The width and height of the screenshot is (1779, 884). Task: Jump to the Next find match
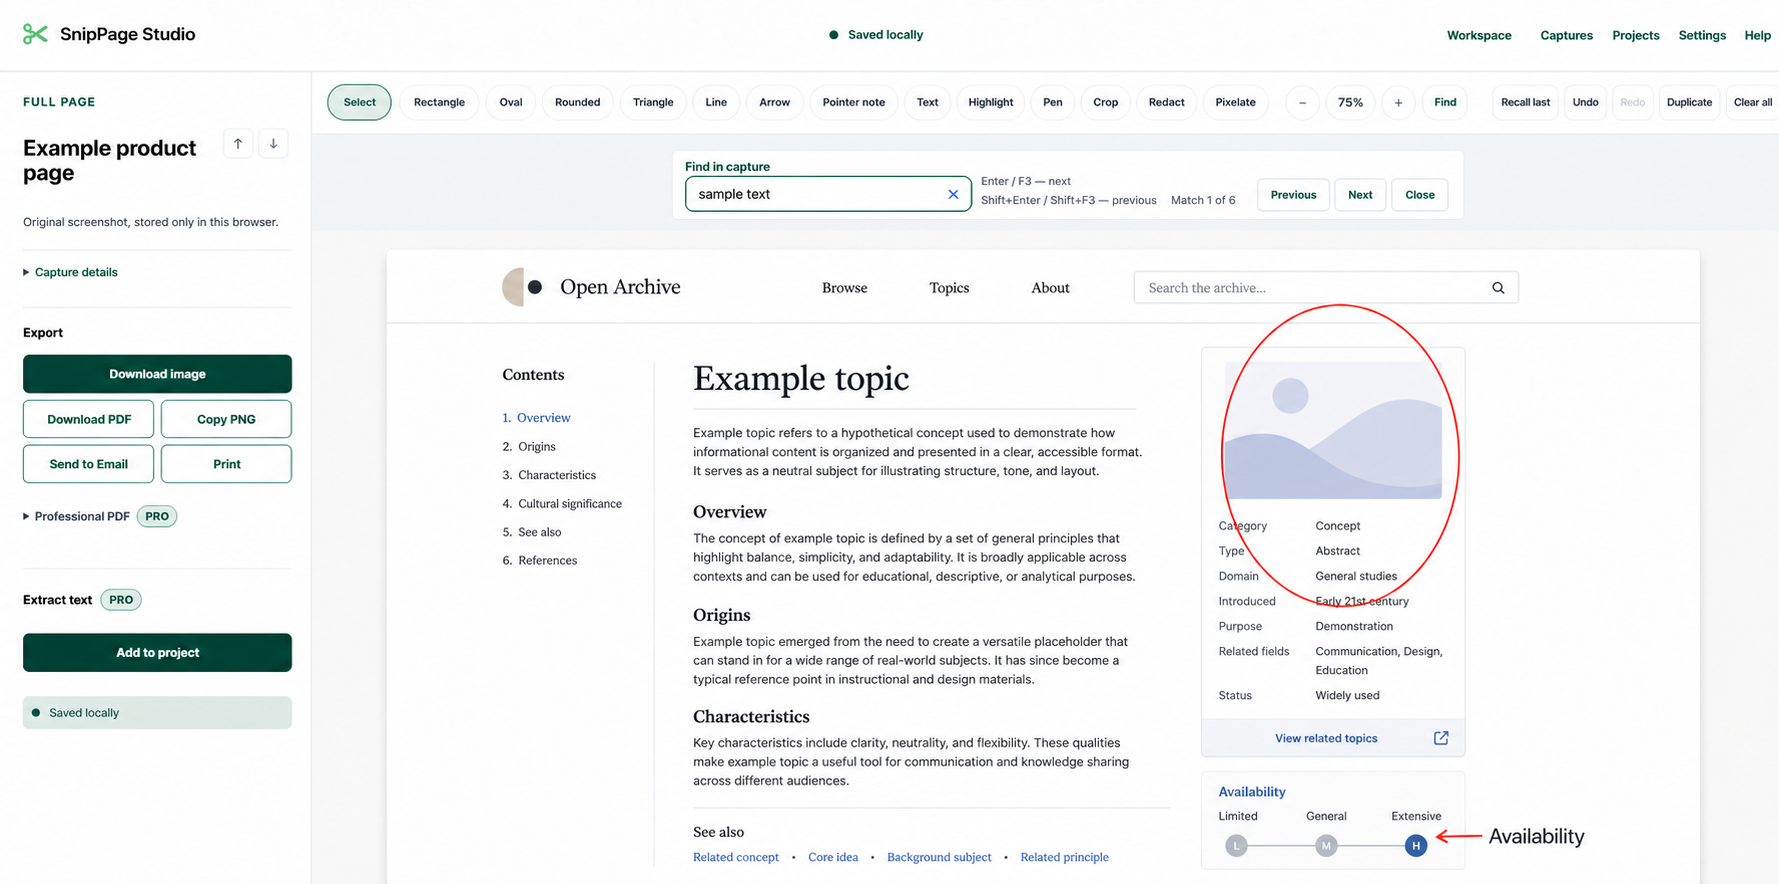(1360, 195)
